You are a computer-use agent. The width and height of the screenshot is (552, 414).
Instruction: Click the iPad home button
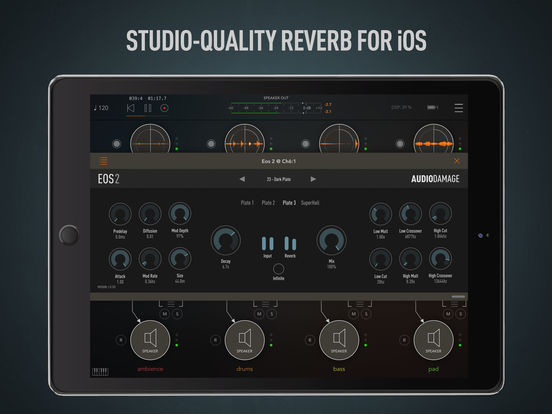[x=69, y=235]
